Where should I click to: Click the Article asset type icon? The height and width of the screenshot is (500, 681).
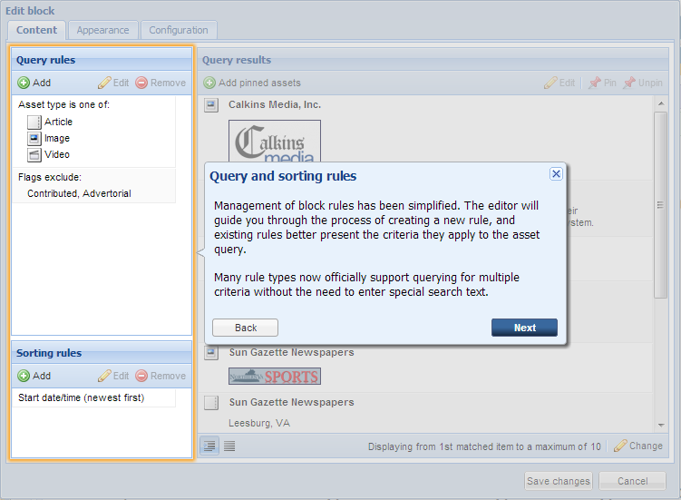coord(34,122)
